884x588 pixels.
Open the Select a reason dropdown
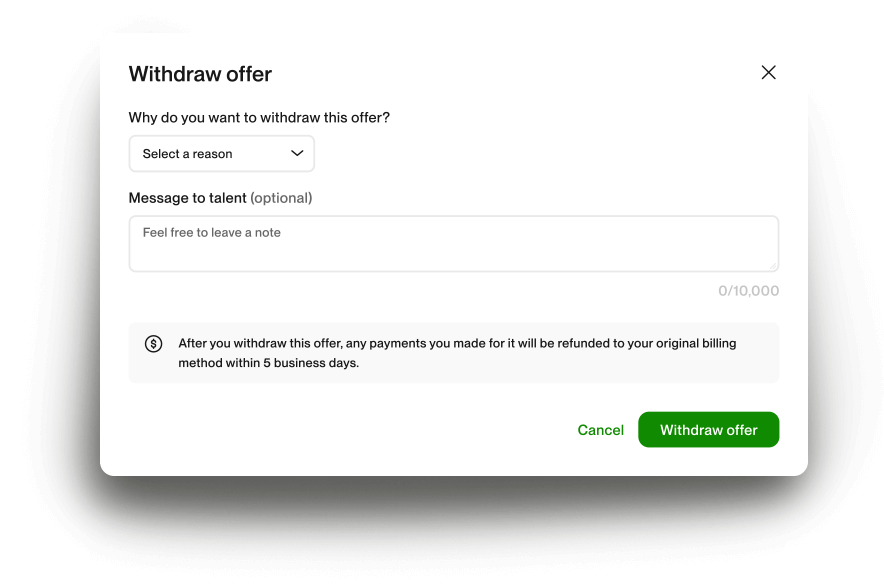(221, 154)
